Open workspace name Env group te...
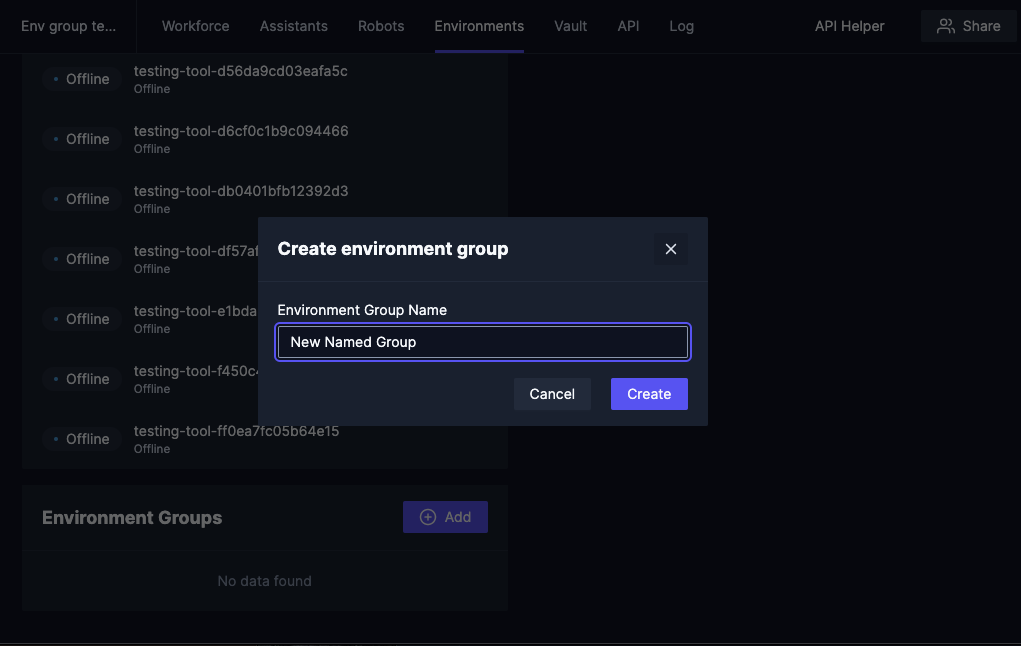Image resolution: width=1021 pixels, height=646 pixels. click(x=68, y=26)
